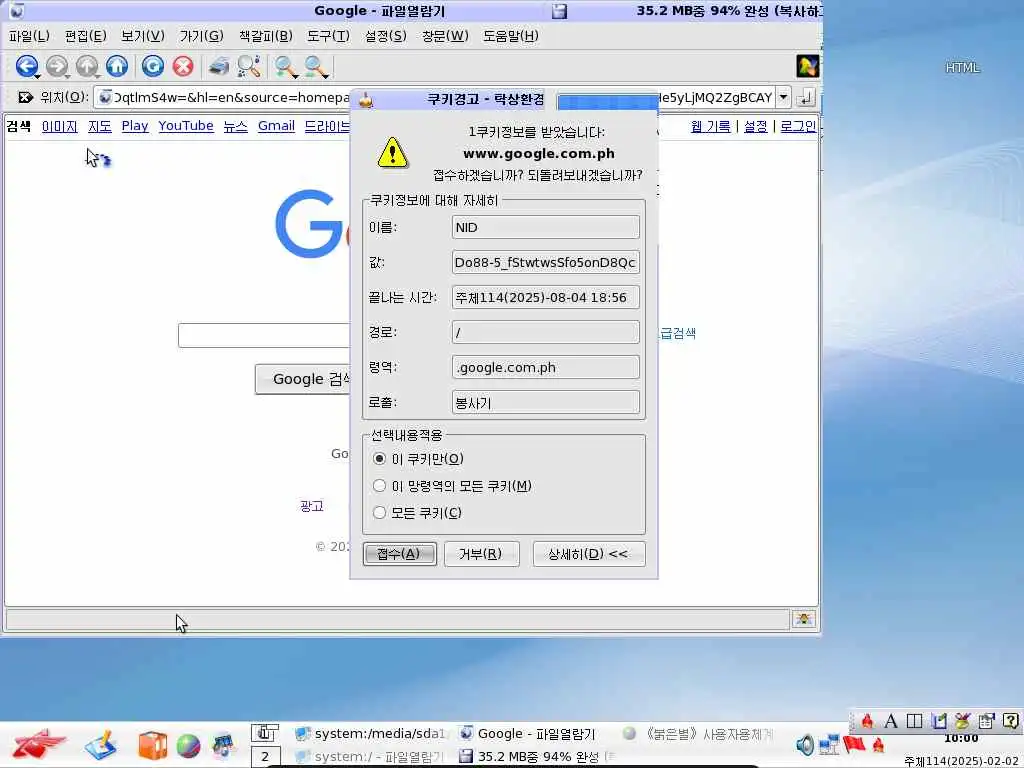Switch to virtual desktop 2 in pager

click(265, 757)
